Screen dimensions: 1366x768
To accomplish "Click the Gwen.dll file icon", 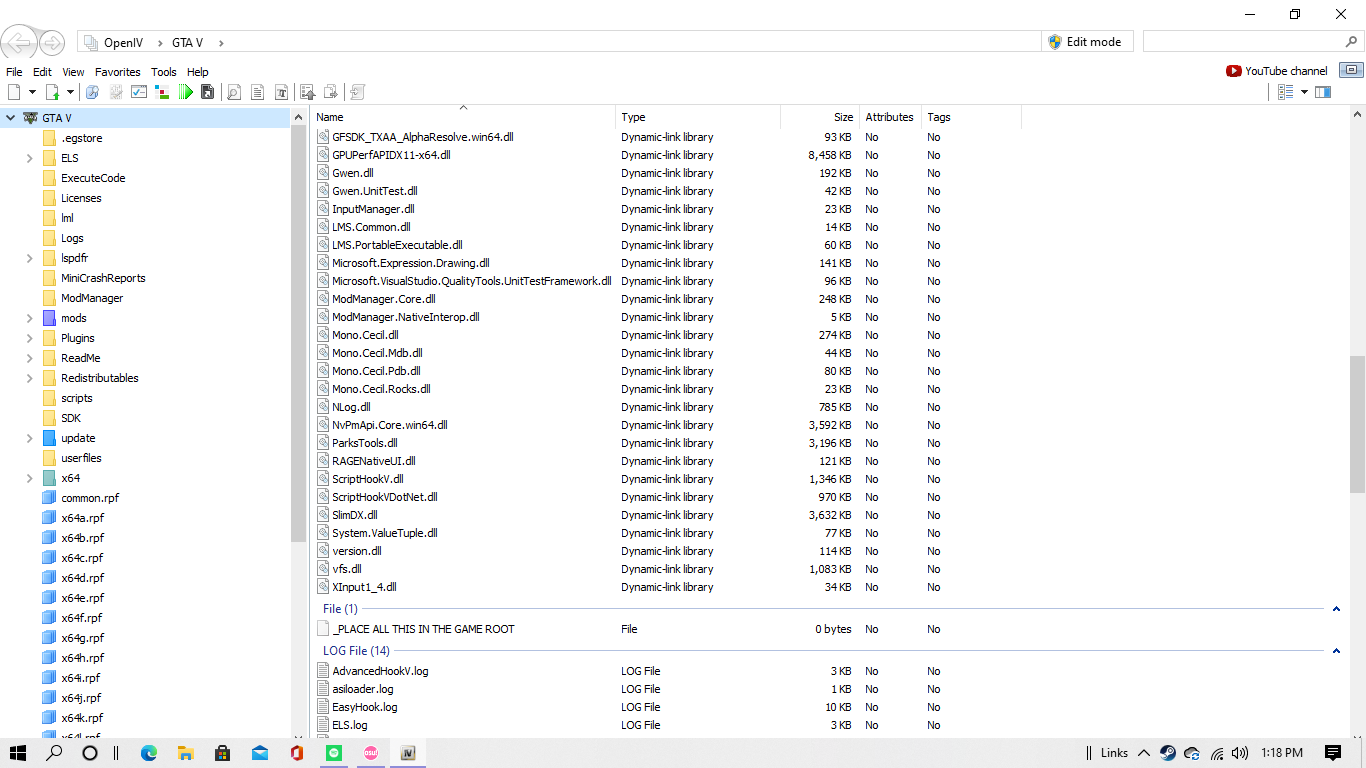I will 323,173.
